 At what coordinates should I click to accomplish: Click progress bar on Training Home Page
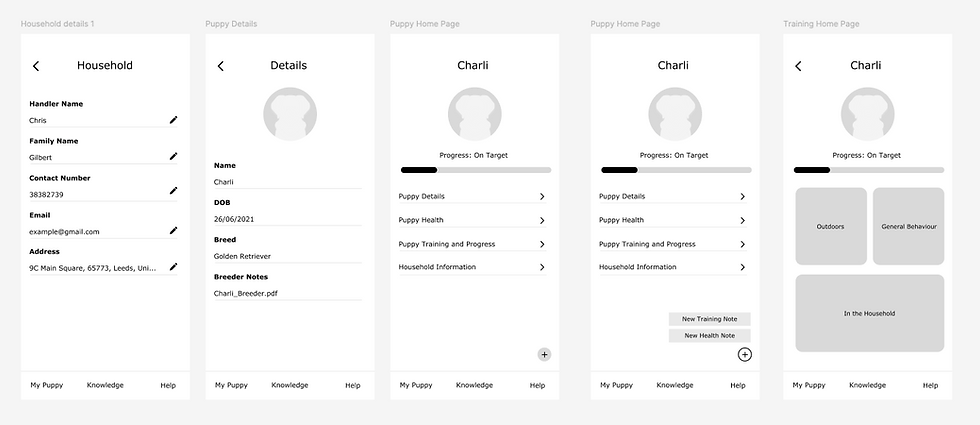coord(868,170)
